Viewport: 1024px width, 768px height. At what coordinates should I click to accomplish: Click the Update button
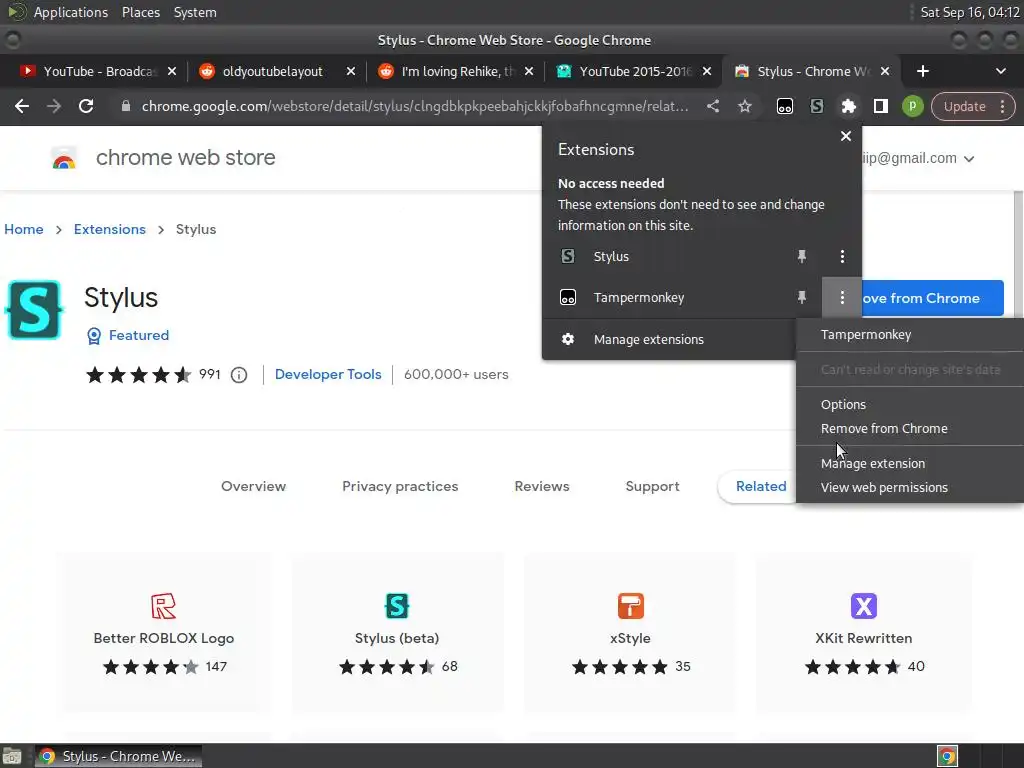(x=964, y=106)
